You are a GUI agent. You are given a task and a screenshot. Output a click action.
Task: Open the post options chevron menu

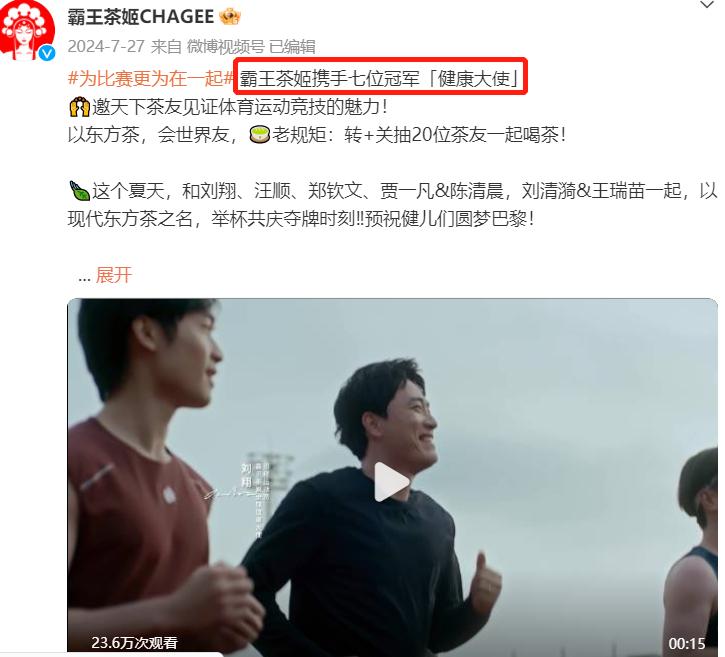707,6
